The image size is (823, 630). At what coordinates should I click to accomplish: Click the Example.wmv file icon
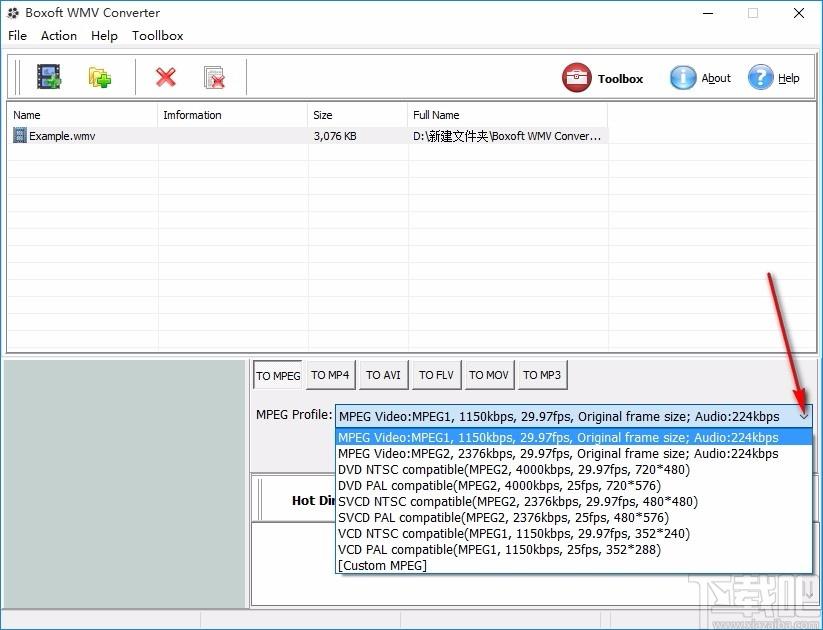19,135
